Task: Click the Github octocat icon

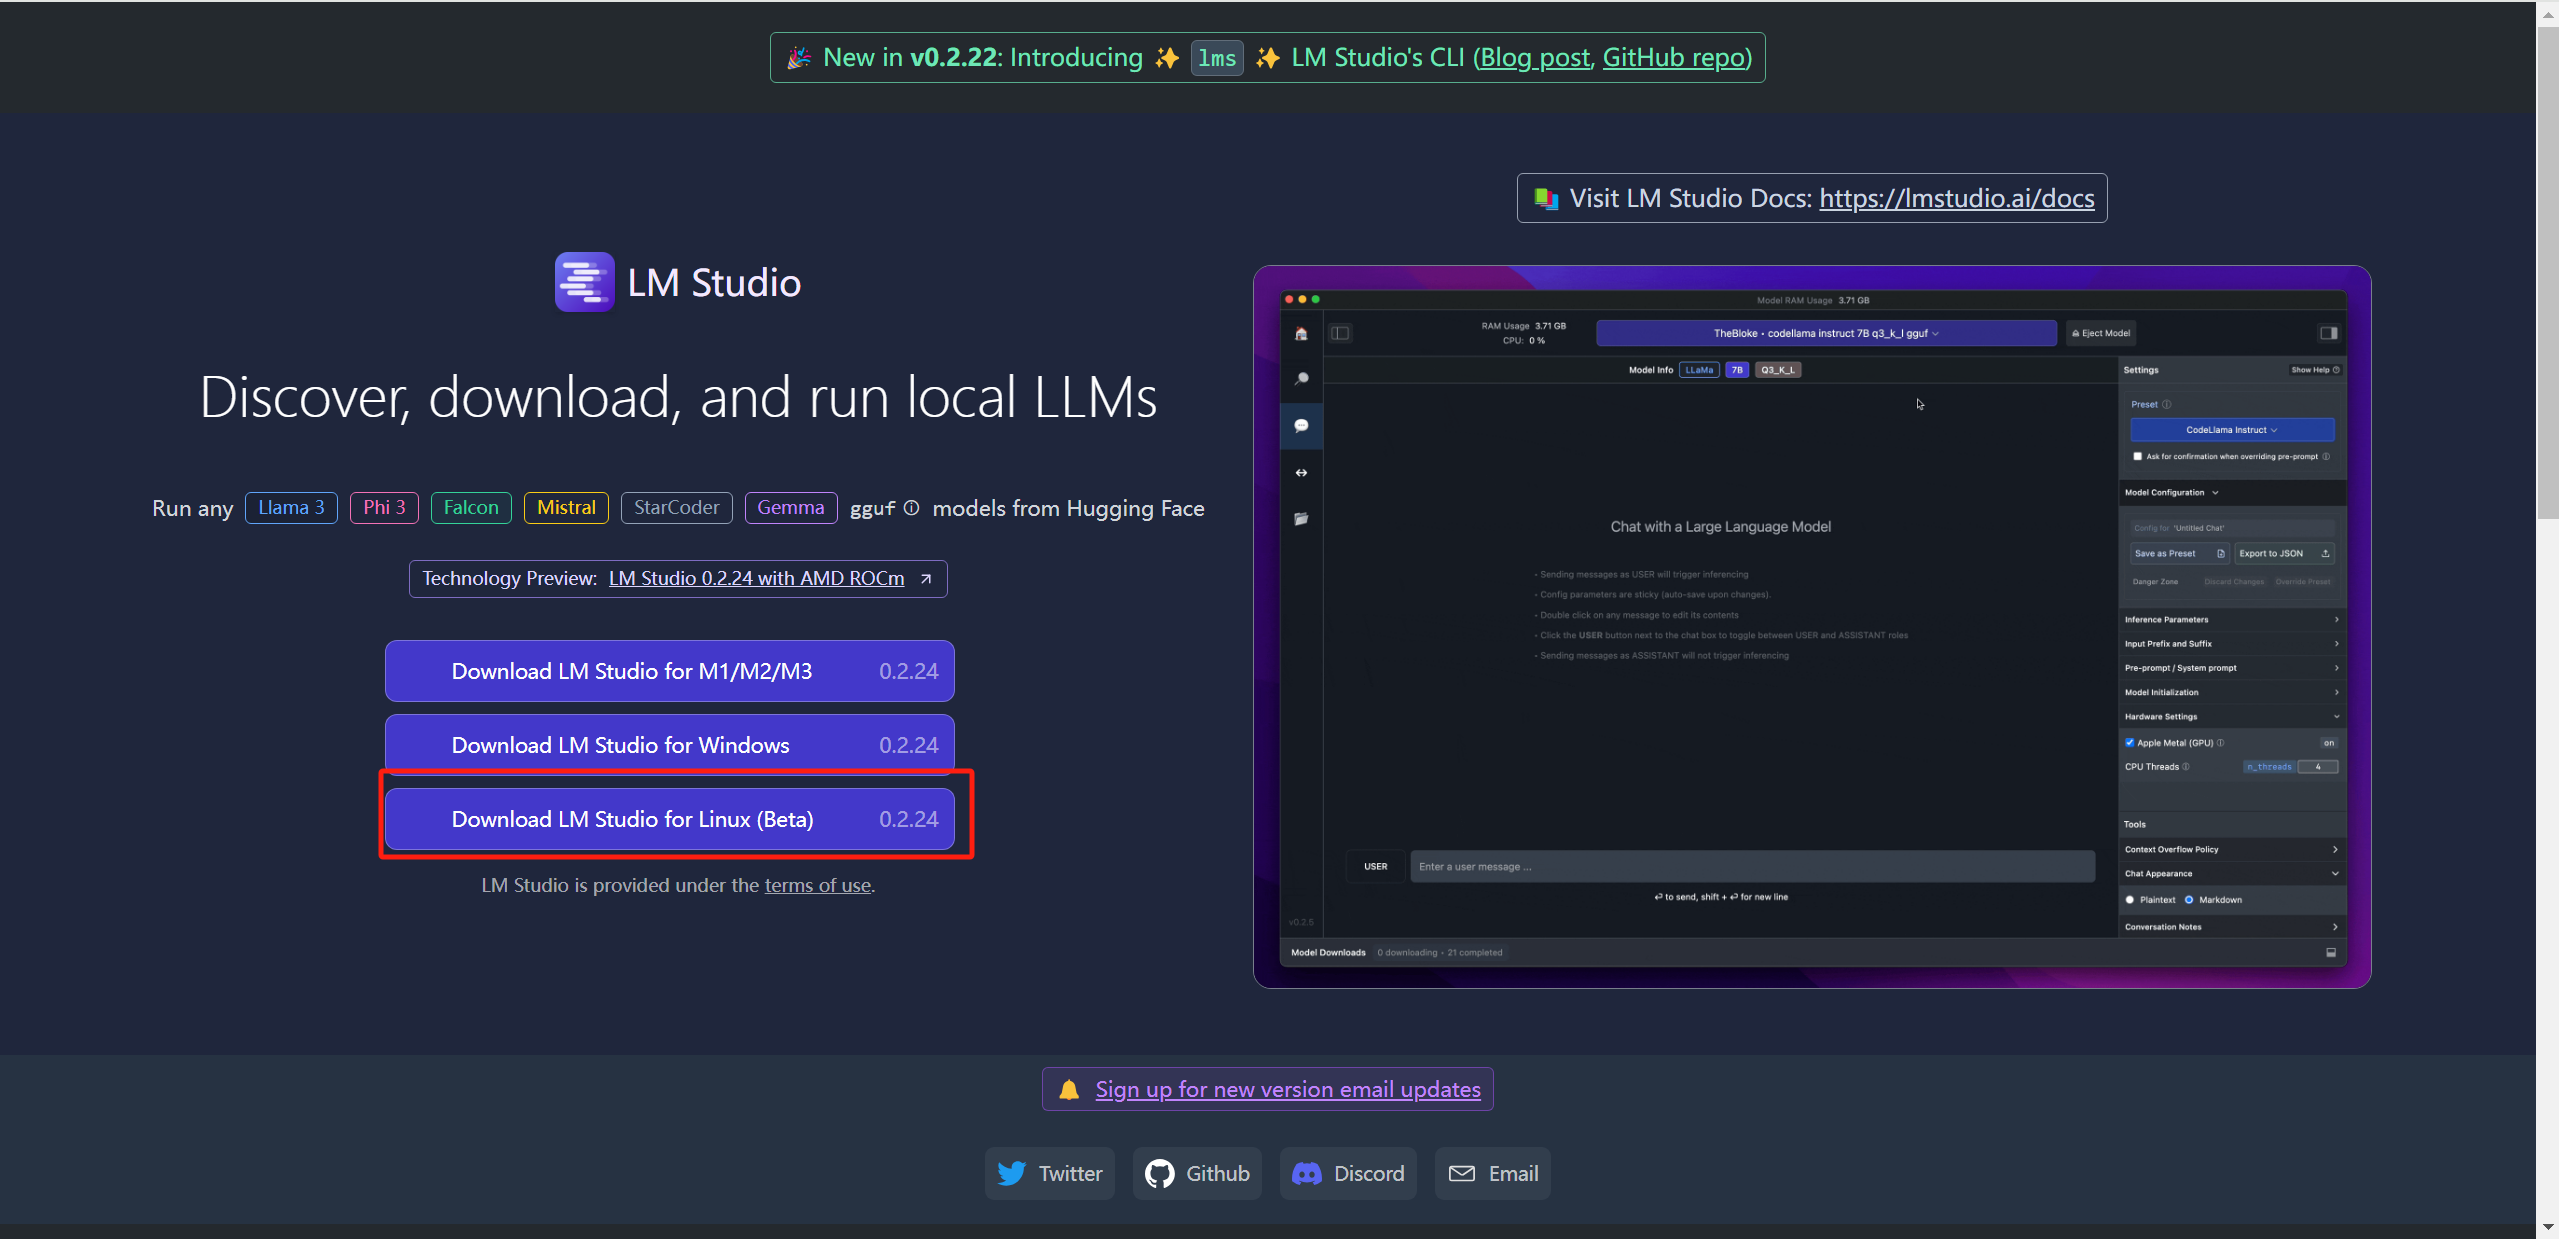Action: click(1159, 1173)
